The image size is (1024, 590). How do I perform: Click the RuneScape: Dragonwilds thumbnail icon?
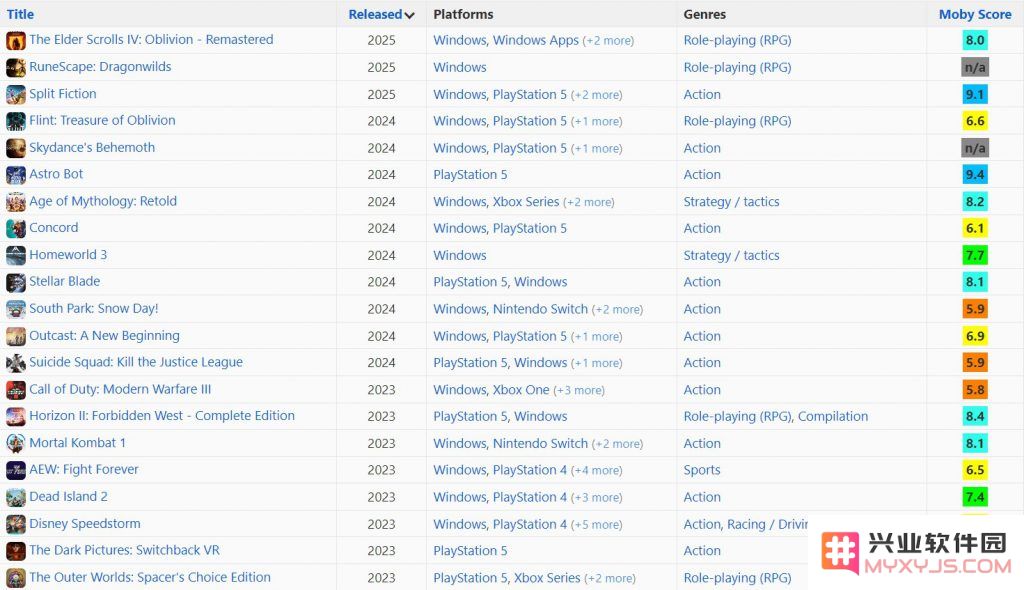pyautogui.click(x=16, y=67)
